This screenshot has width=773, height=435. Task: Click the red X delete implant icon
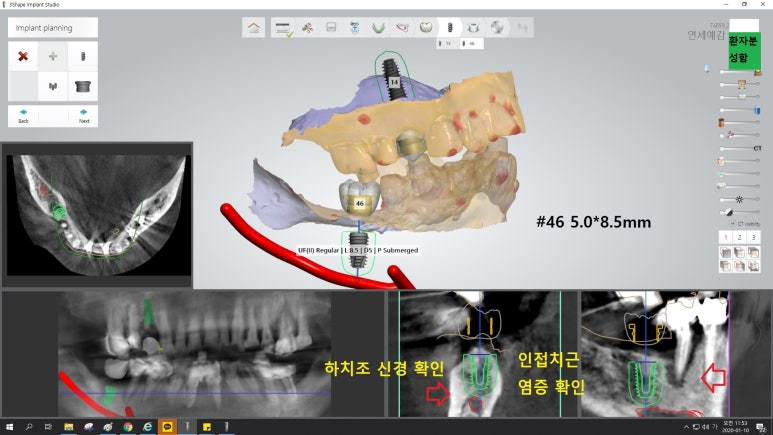[x=23, y=56]
